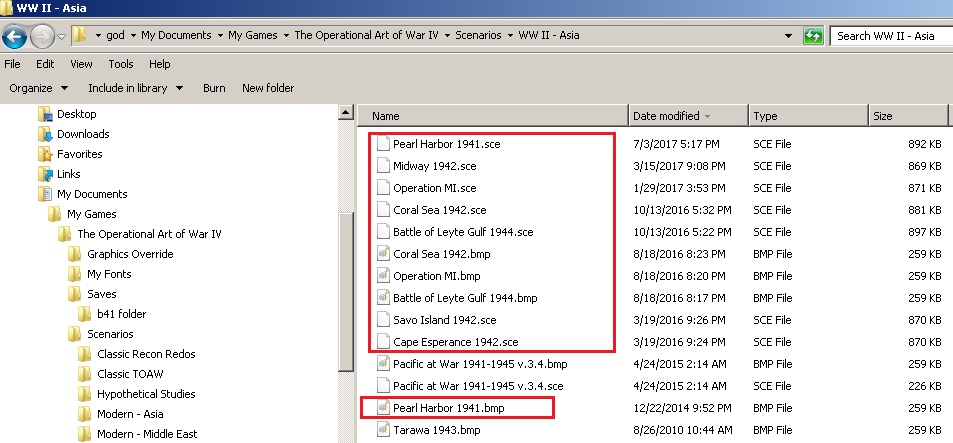Image resolution: width=953 pixels, height=443 pixels.
Task: Sort by the Size column header
Action: pos(908,115)
